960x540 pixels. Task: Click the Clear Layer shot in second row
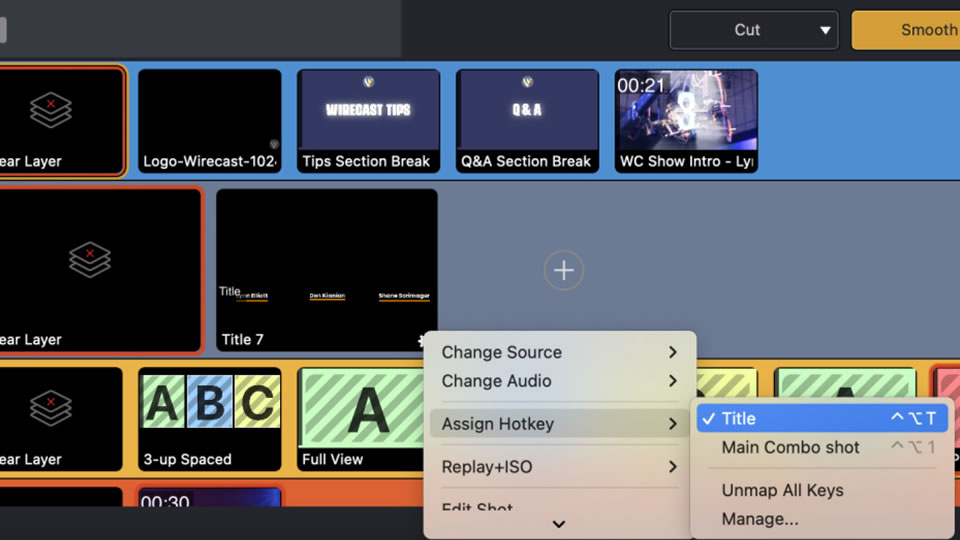(x=100, y=270)
